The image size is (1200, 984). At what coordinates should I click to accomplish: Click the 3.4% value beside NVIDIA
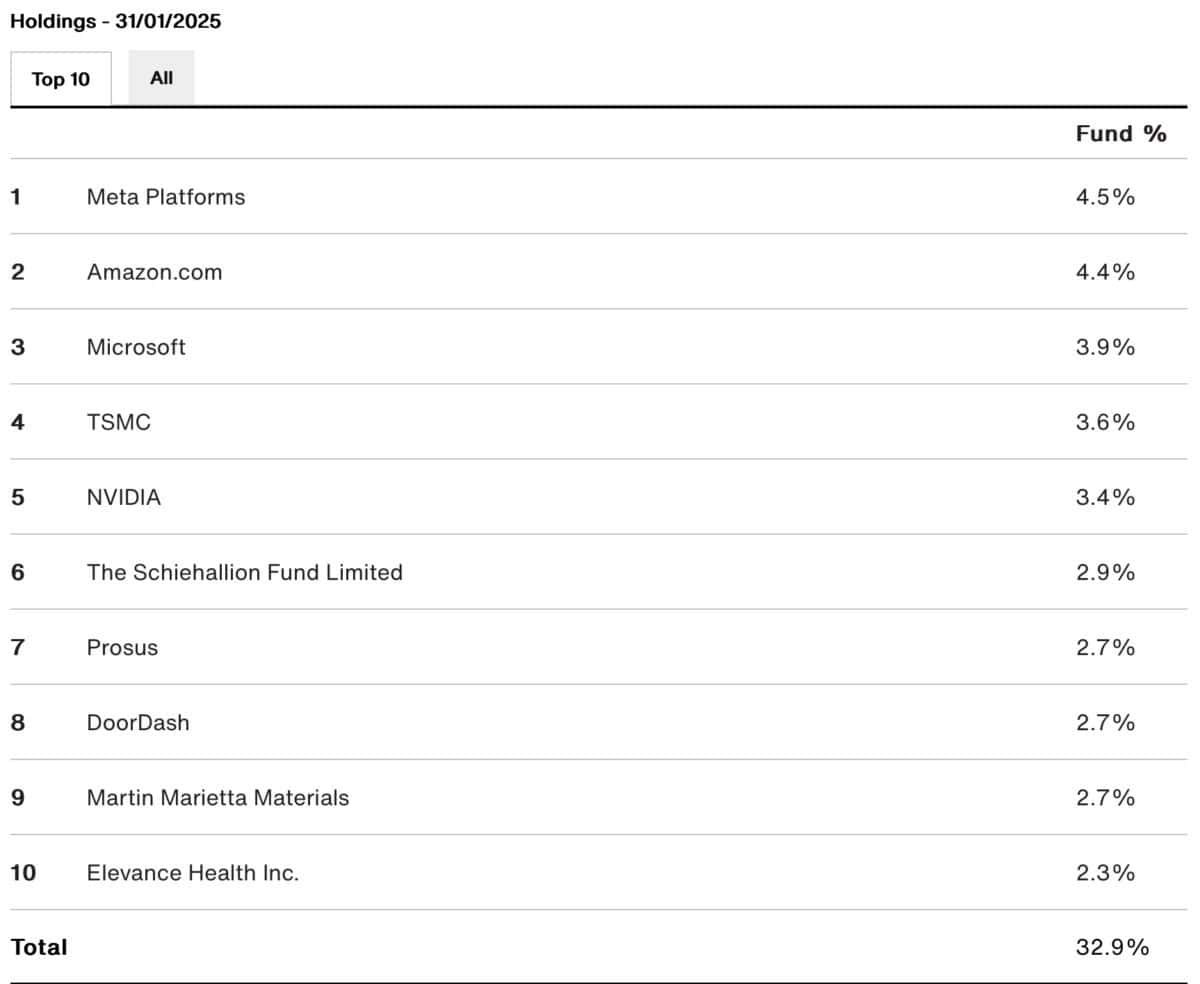pos(1105,497)
